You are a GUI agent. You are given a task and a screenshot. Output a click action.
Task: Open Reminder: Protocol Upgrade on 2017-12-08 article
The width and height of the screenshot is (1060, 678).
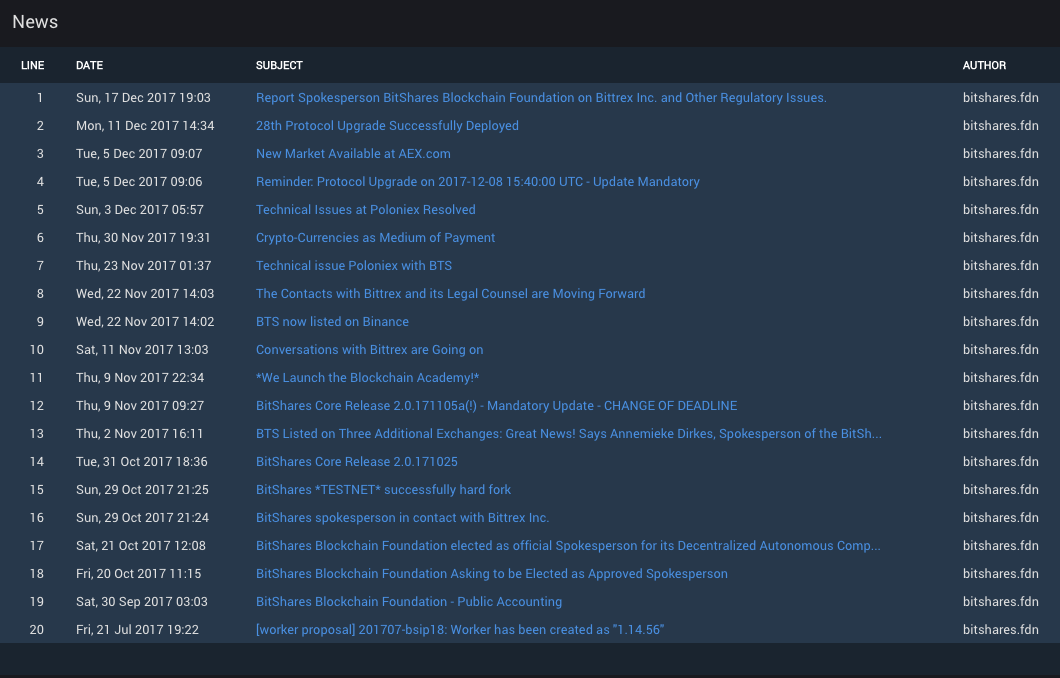477,182
